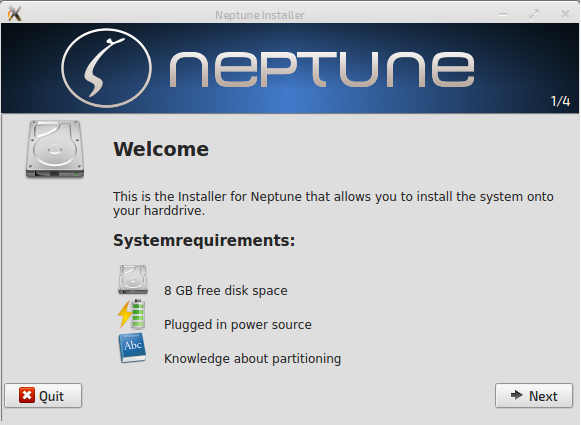581x425 pixels.
Task: Click the Next button
Action: pyautogui.click(x=534, y=396)
